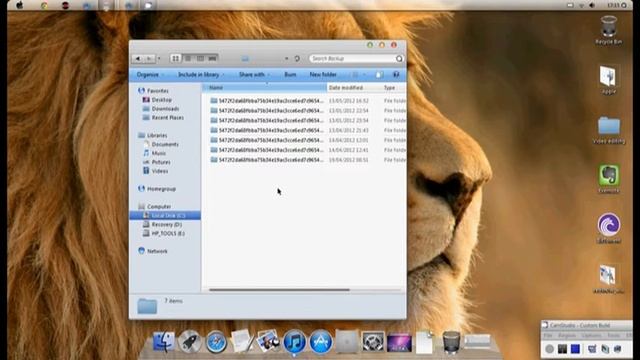Viewport: 640px width, 360px height.
Task: Start search with the magnifier icon
Action: tap(399, 59)
